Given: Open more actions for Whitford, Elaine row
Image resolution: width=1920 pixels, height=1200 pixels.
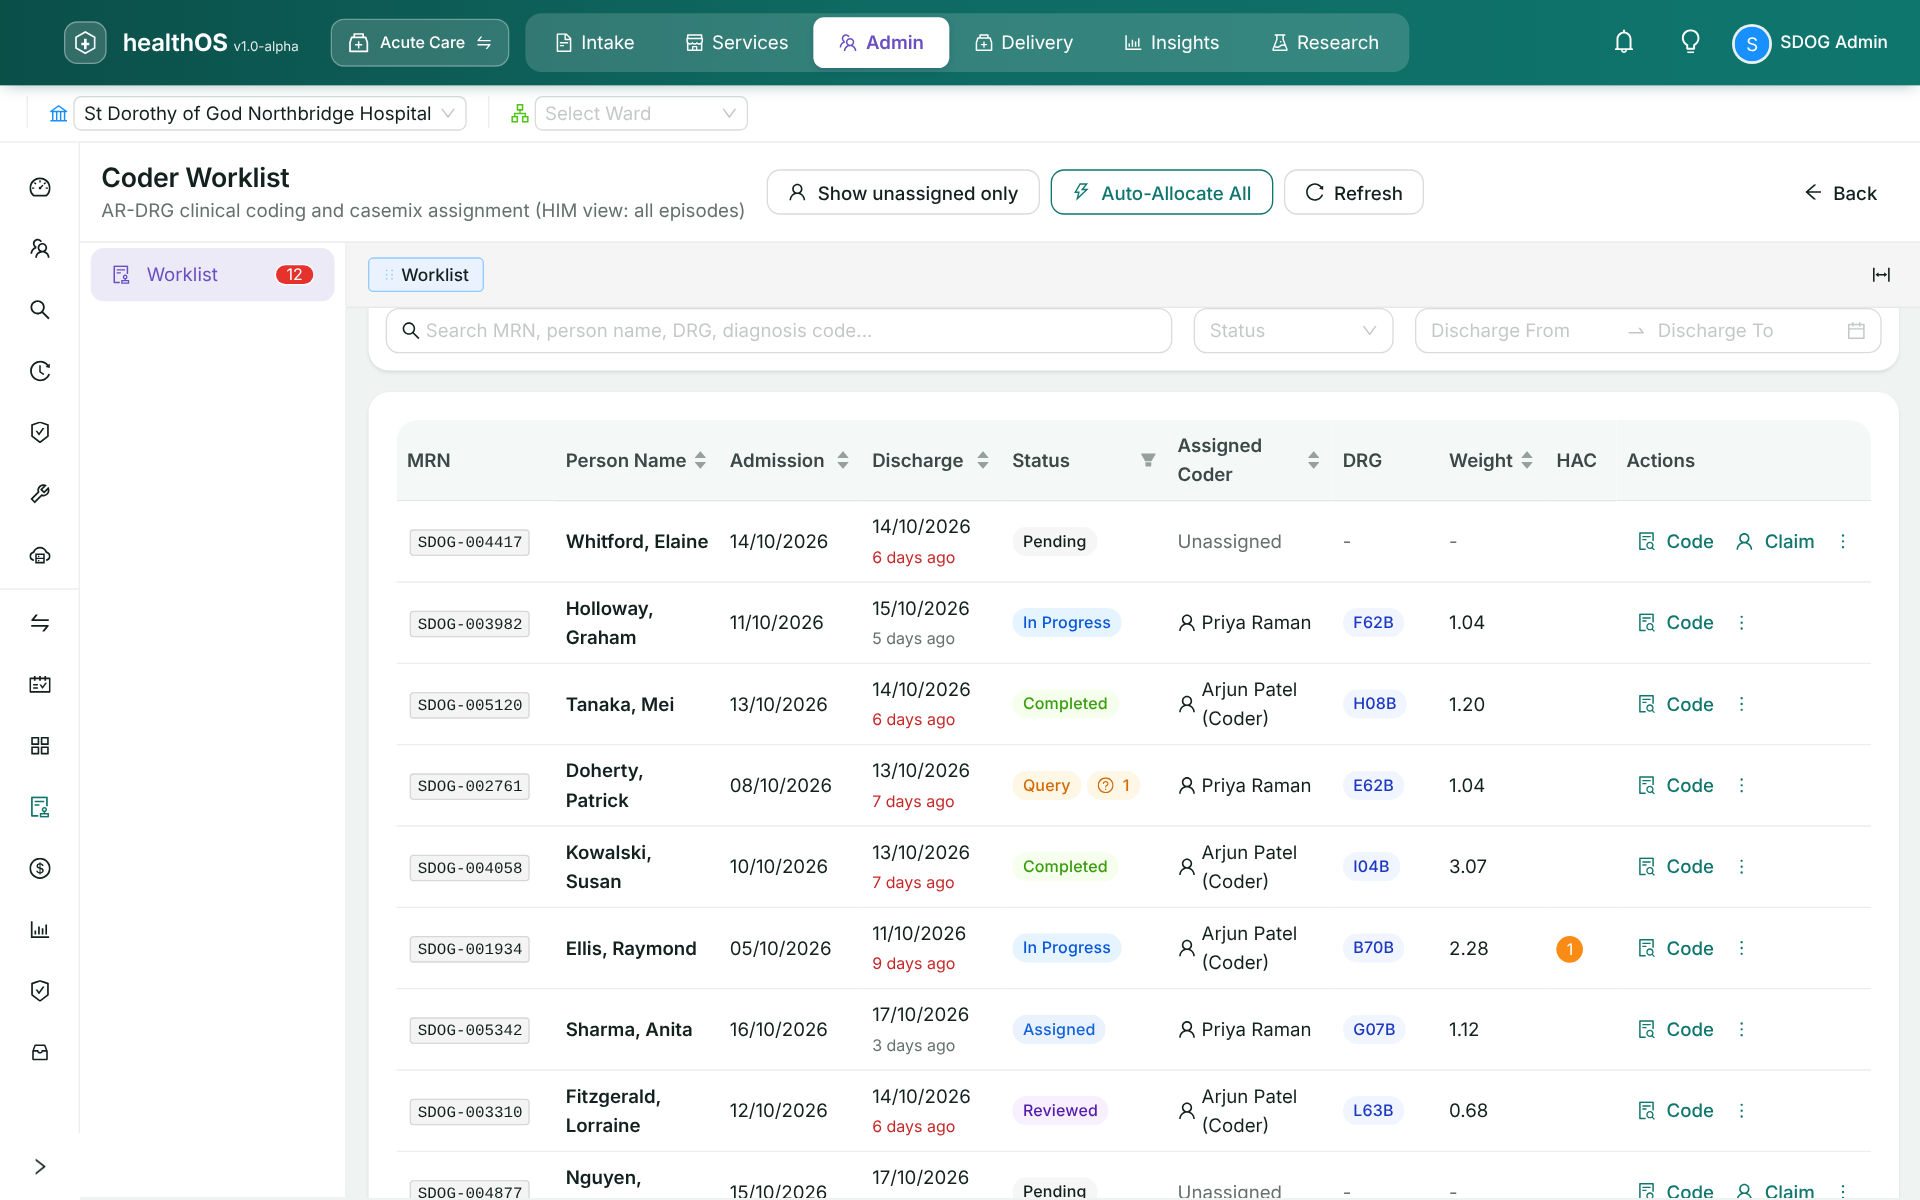Looking at the screenshot, I should click(x=1843, y=541).
